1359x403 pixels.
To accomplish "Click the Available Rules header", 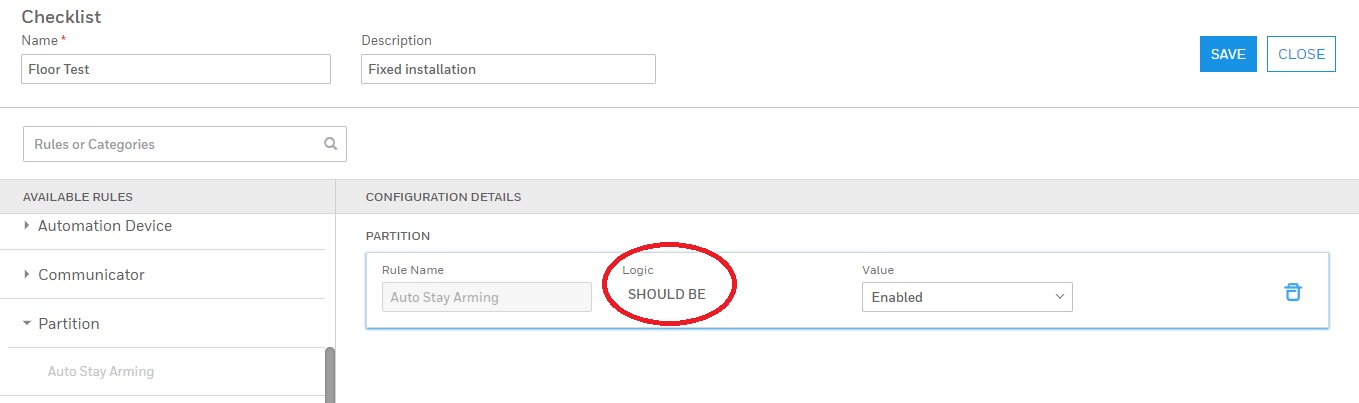I will point(78,197).
